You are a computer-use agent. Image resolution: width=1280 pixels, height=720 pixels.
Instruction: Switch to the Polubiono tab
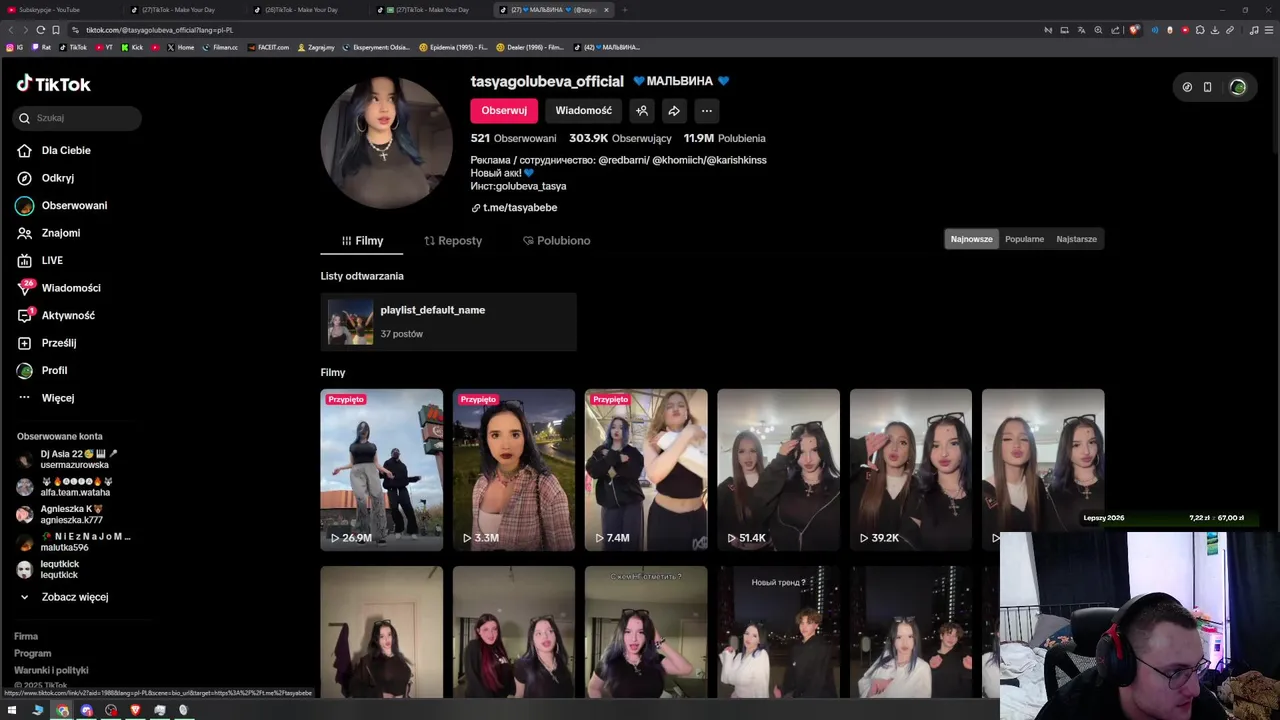click(556, 241)
